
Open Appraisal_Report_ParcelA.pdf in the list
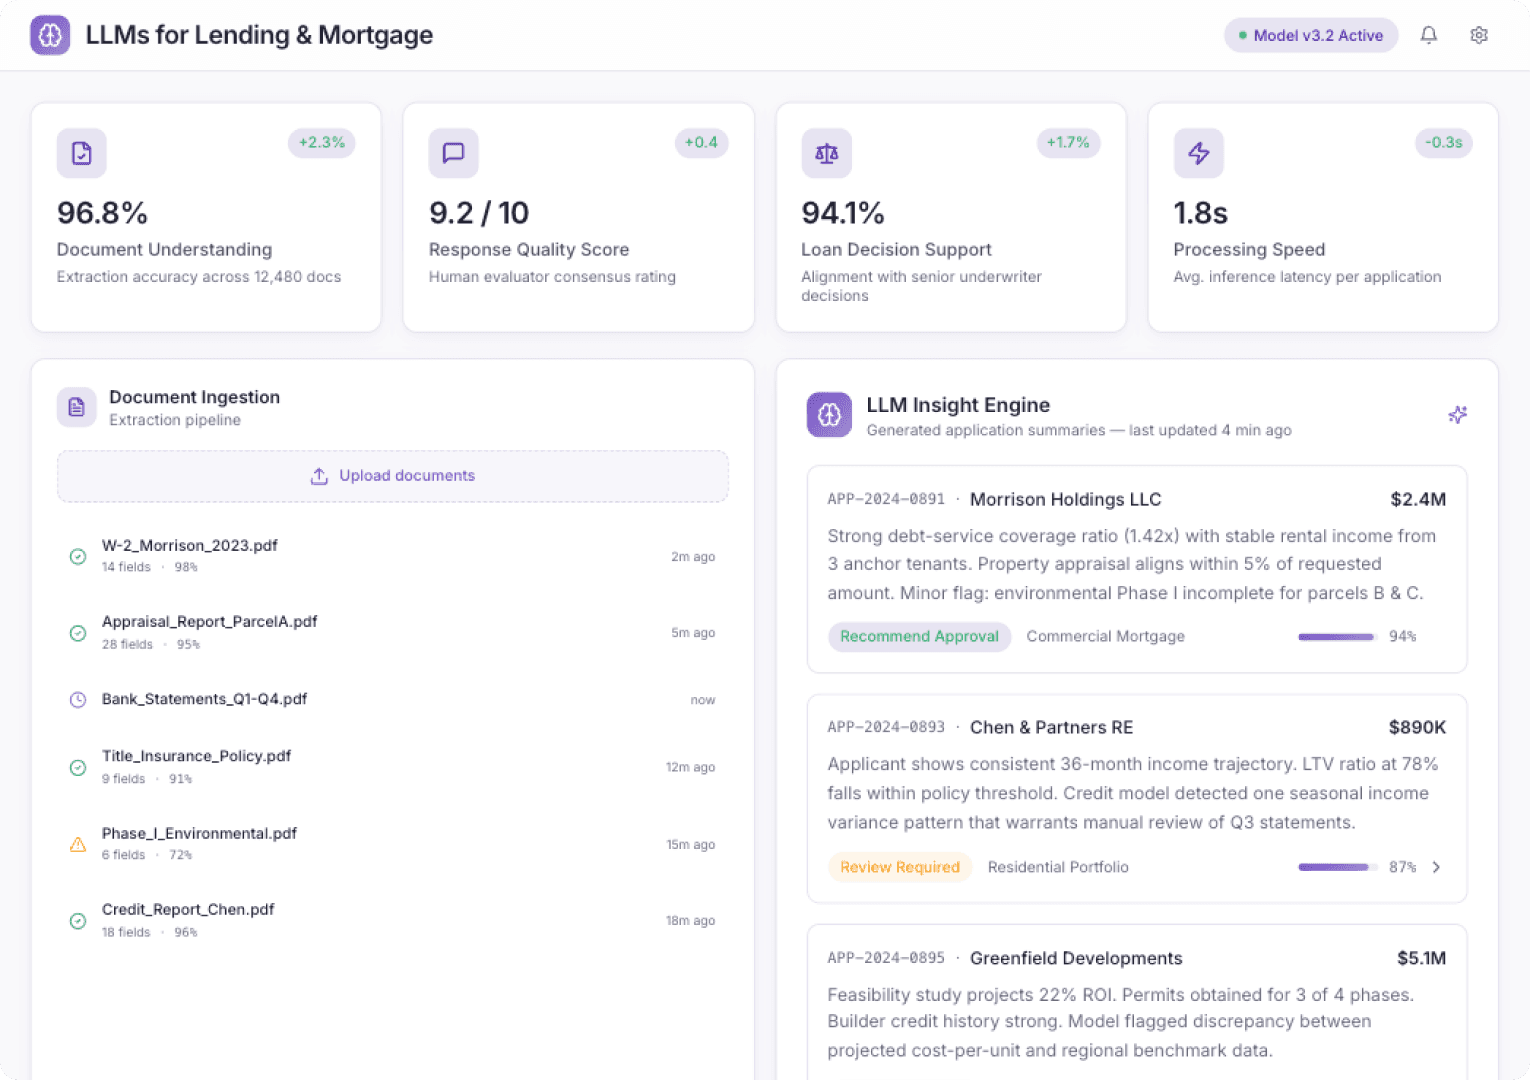coord(209,622)
